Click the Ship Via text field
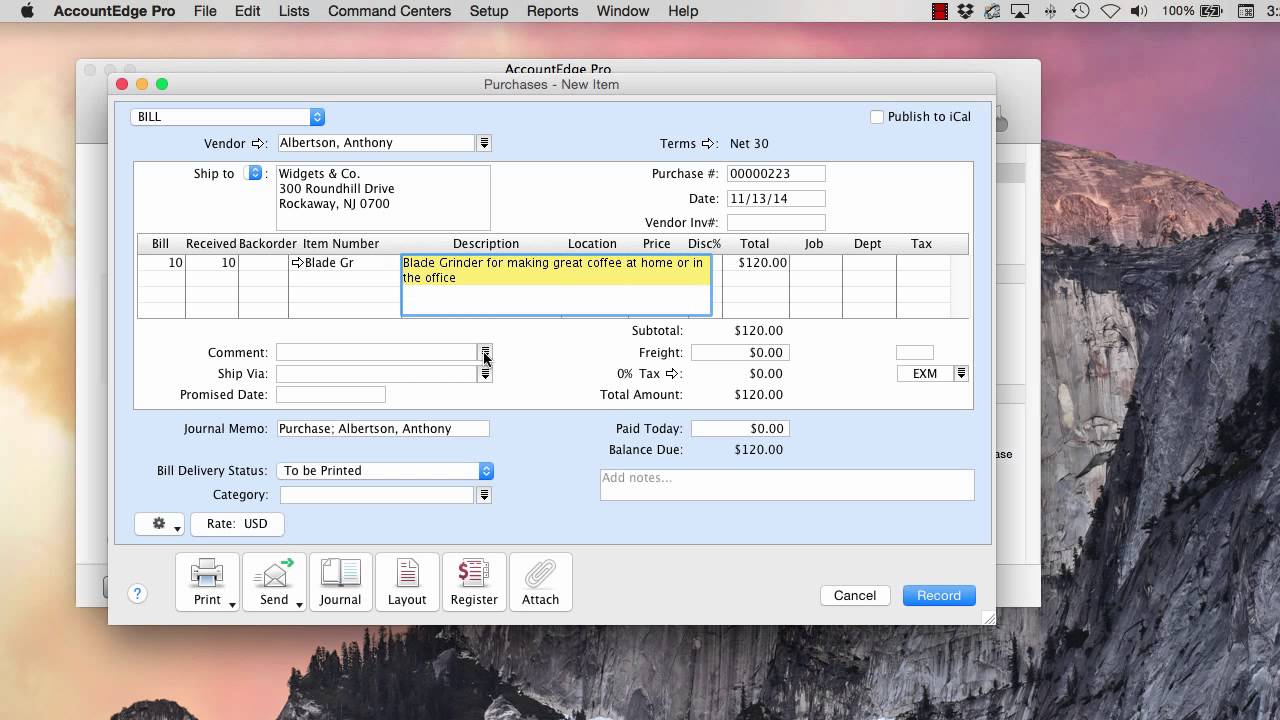Screen dimensions: 1280x720 [376, 374]
